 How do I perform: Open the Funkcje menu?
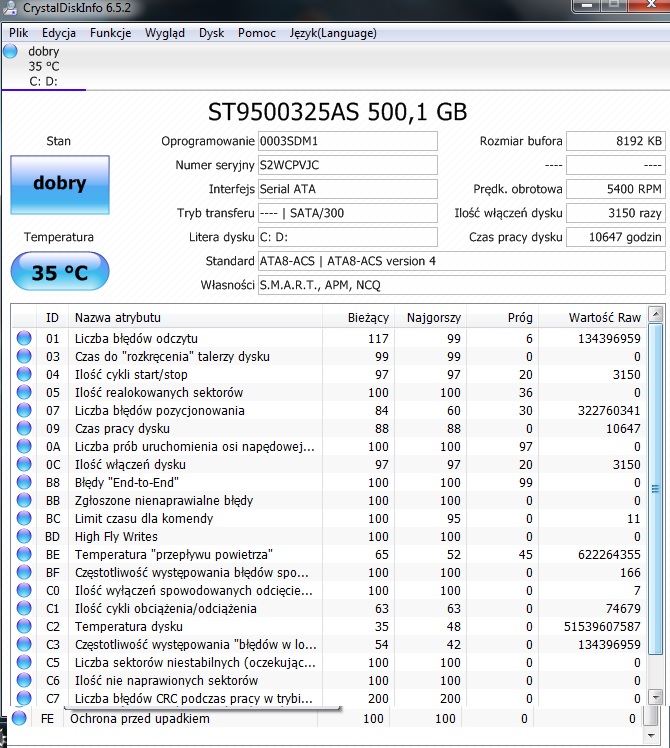(x=110, y=33)
